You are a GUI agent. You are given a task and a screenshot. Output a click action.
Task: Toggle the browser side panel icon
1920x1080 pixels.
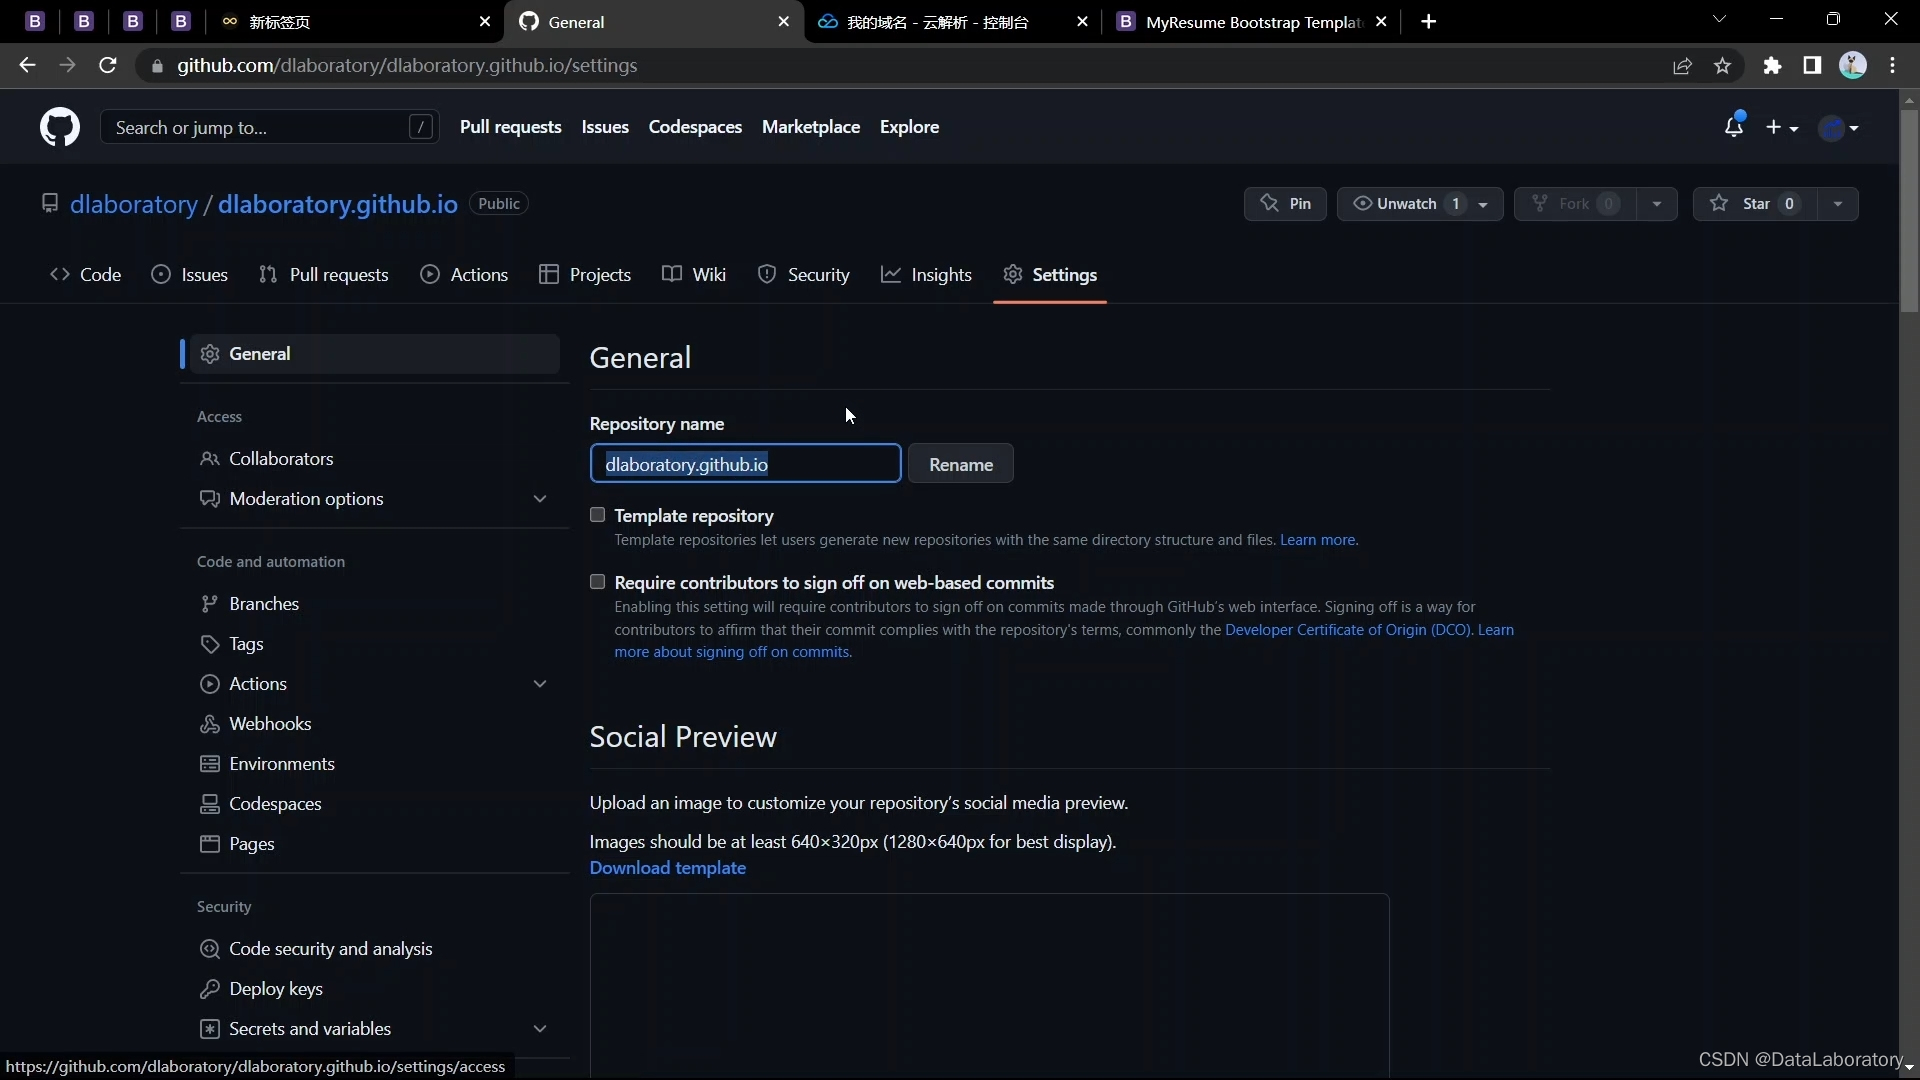(x=1812, y=66)
